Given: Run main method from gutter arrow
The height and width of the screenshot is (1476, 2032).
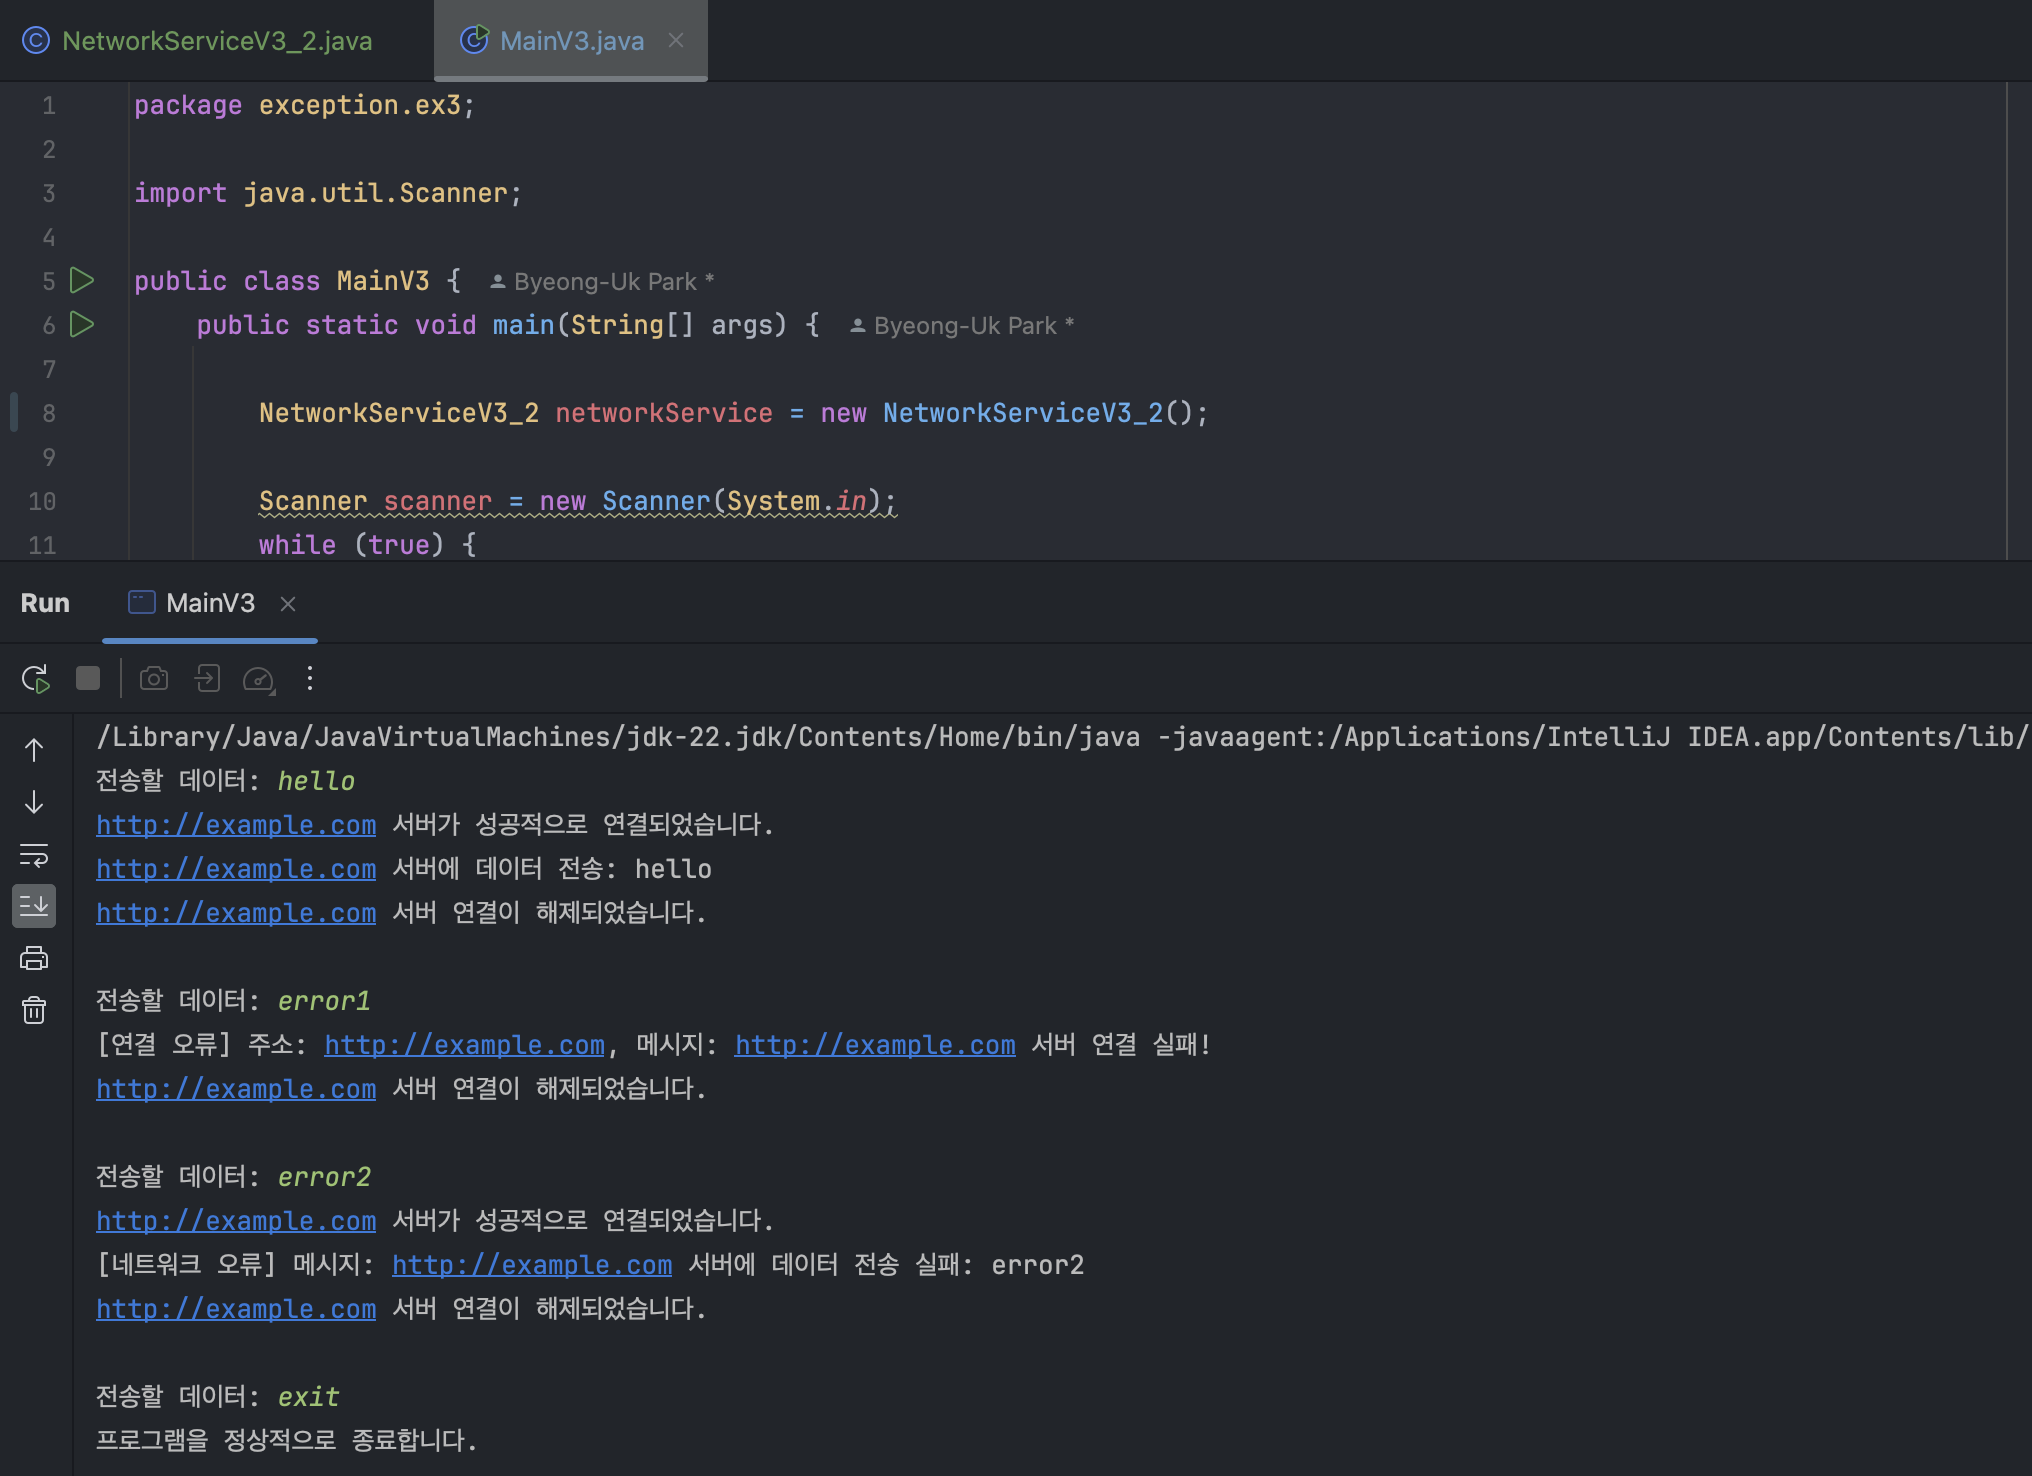Looking at the screenshot, I should [x=82, y=325].
